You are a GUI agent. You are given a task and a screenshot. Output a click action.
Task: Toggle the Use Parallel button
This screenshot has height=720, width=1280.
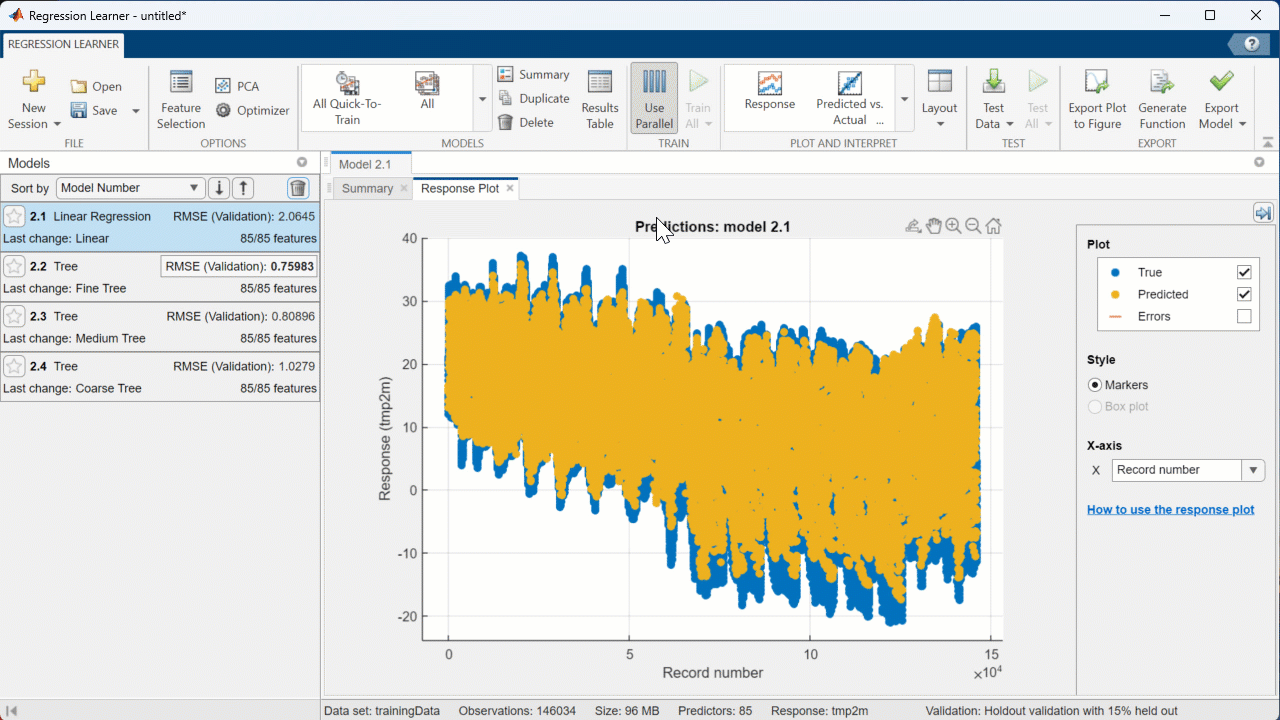(653, 100)
